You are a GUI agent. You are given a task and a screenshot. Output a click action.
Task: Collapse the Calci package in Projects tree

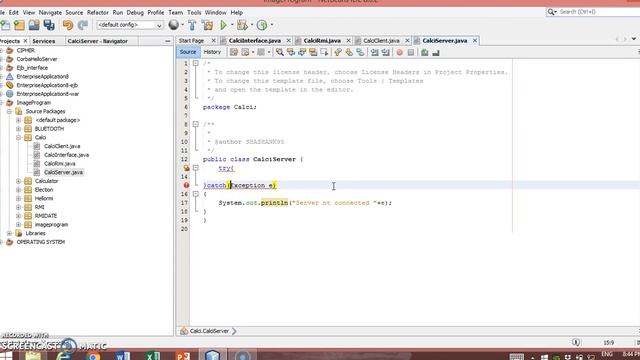click(18, 138)
